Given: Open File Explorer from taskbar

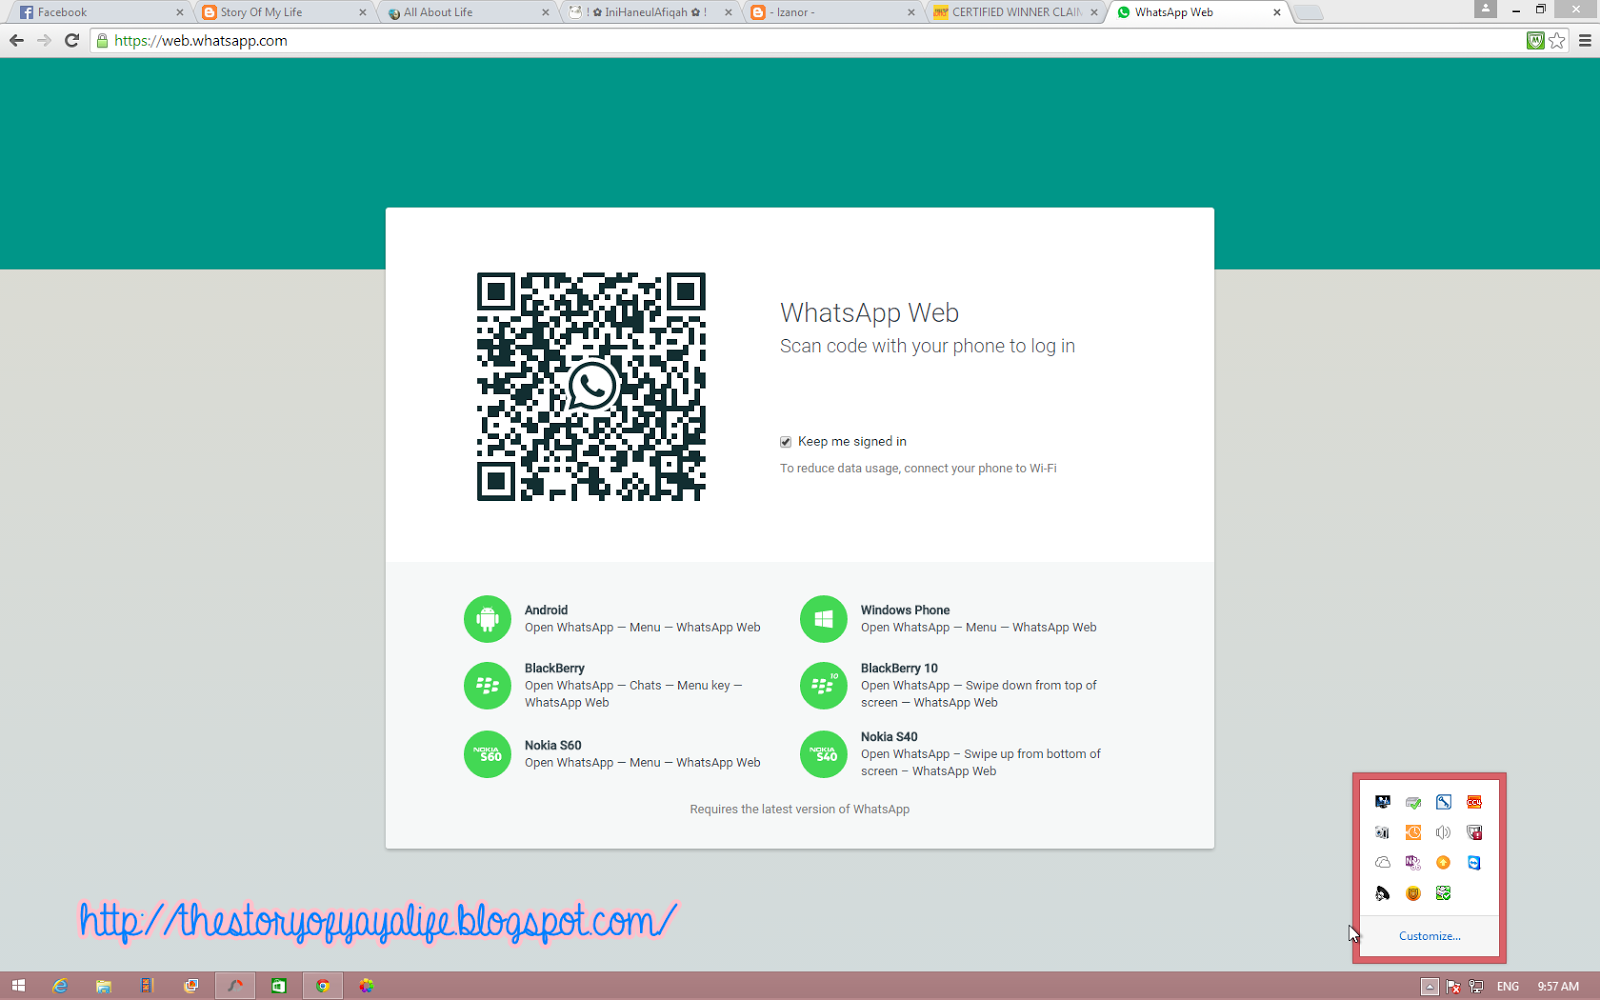Looking at the screenshot, I should [103, 986].
